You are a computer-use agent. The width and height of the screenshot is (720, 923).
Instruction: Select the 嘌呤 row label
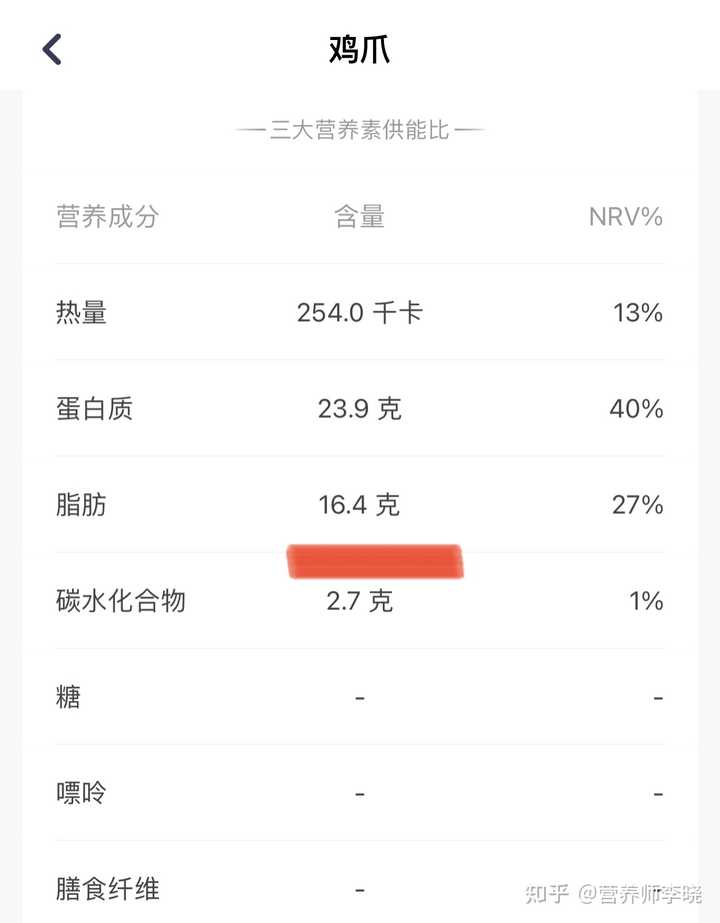click(81, 793)
